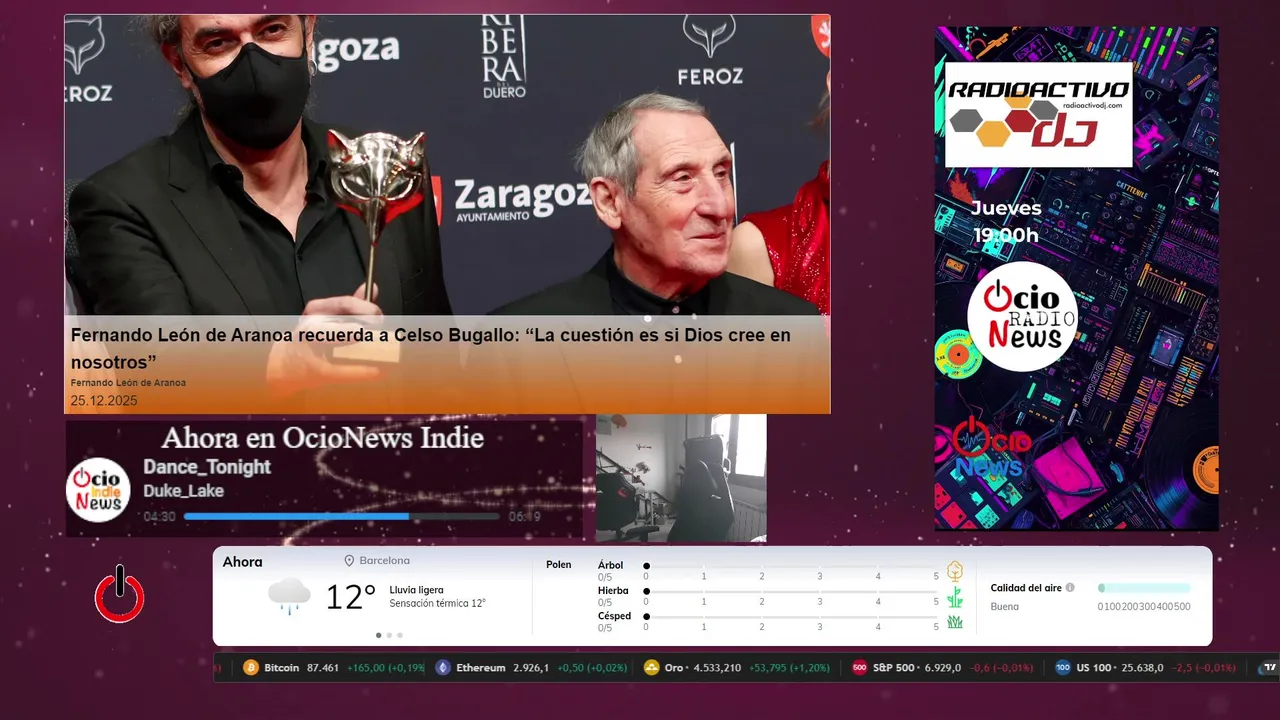
Task: Click the Hierba plant pollen icon
Action: tap(955, 597)
